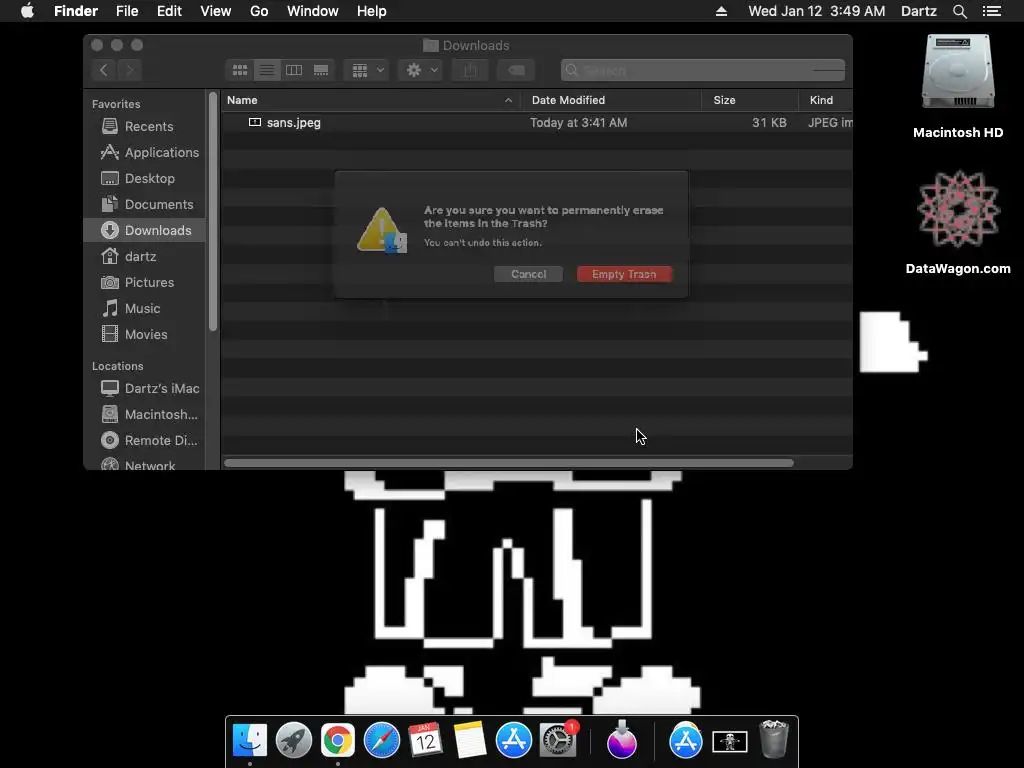Image resolution: width=1024 pixels, height=768 pixels.
Task: Open the File menu
Action: (x=127, y=11)
